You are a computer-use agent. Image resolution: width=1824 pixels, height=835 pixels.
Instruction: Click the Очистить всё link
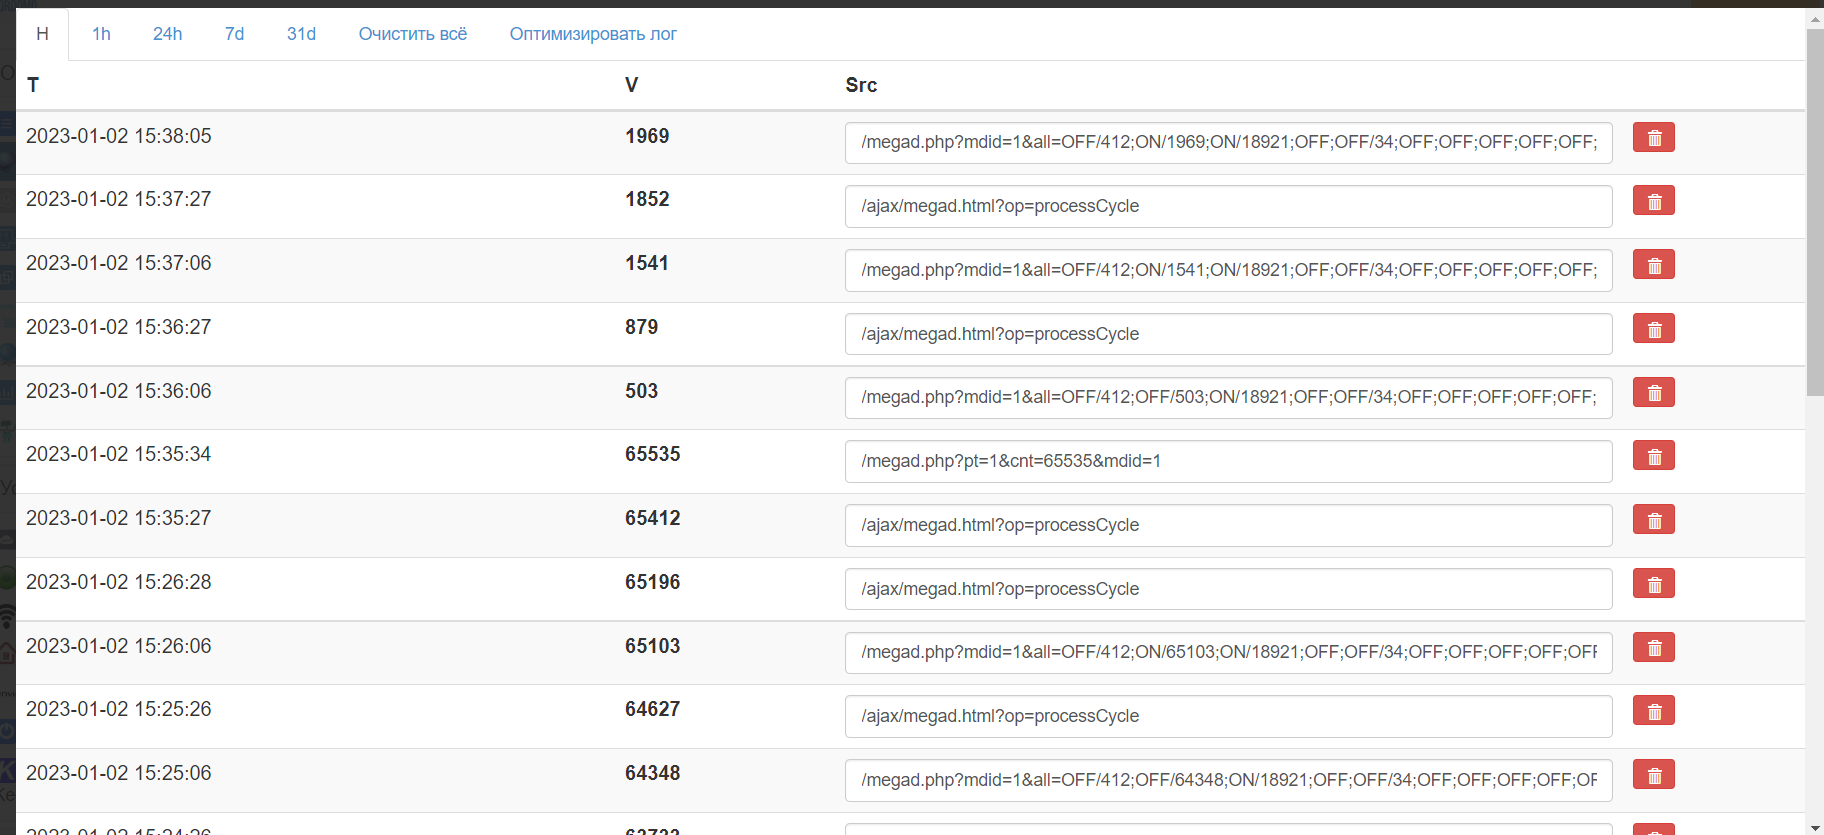tap(412, 34)
